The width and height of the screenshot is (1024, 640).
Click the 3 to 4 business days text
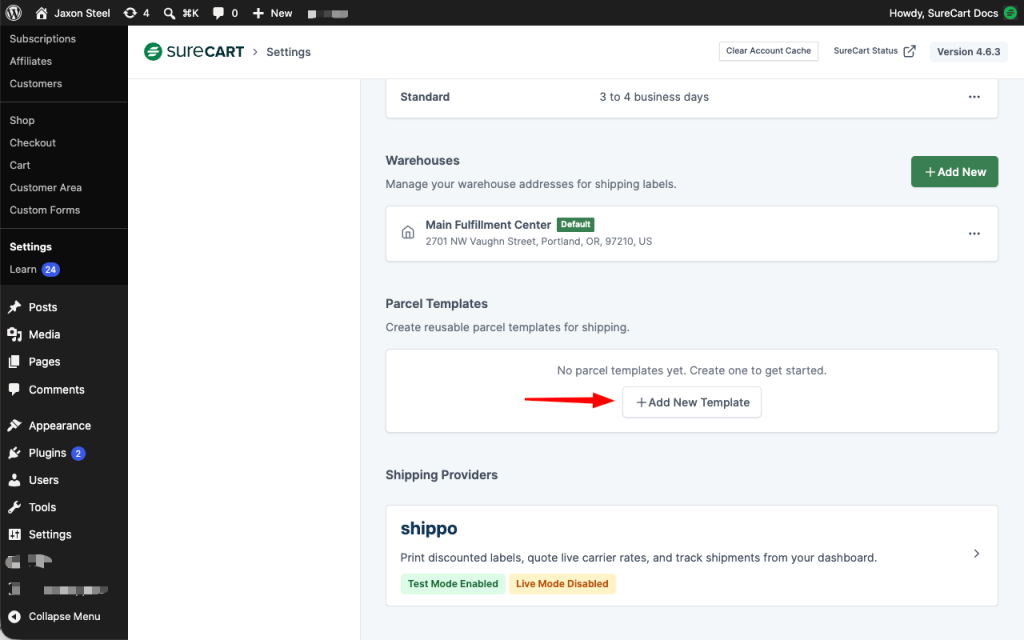(654, 97)
